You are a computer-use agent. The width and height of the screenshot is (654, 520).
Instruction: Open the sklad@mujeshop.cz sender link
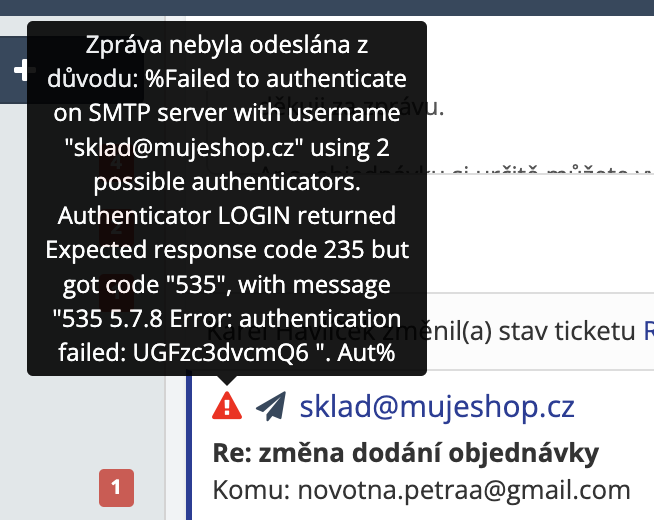point(437,406)
